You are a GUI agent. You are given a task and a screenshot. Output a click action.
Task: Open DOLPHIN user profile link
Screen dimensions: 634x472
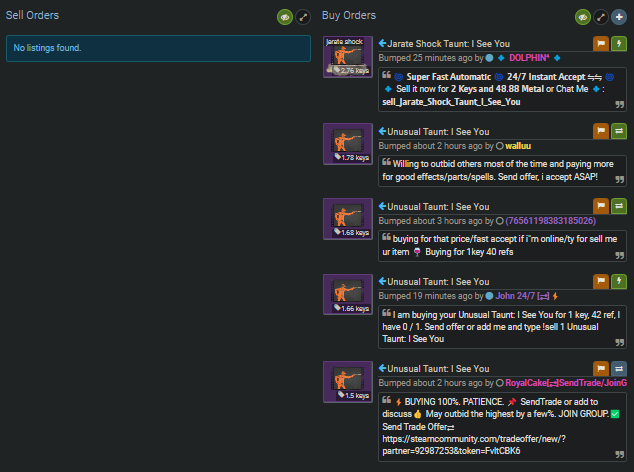(529, 58)
